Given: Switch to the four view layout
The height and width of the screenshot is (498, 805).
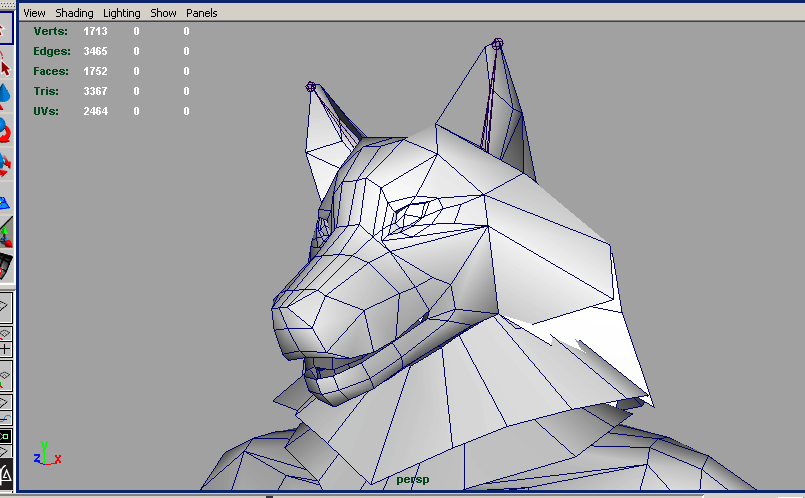Looking at the screenshot, I should click(5, 341).
